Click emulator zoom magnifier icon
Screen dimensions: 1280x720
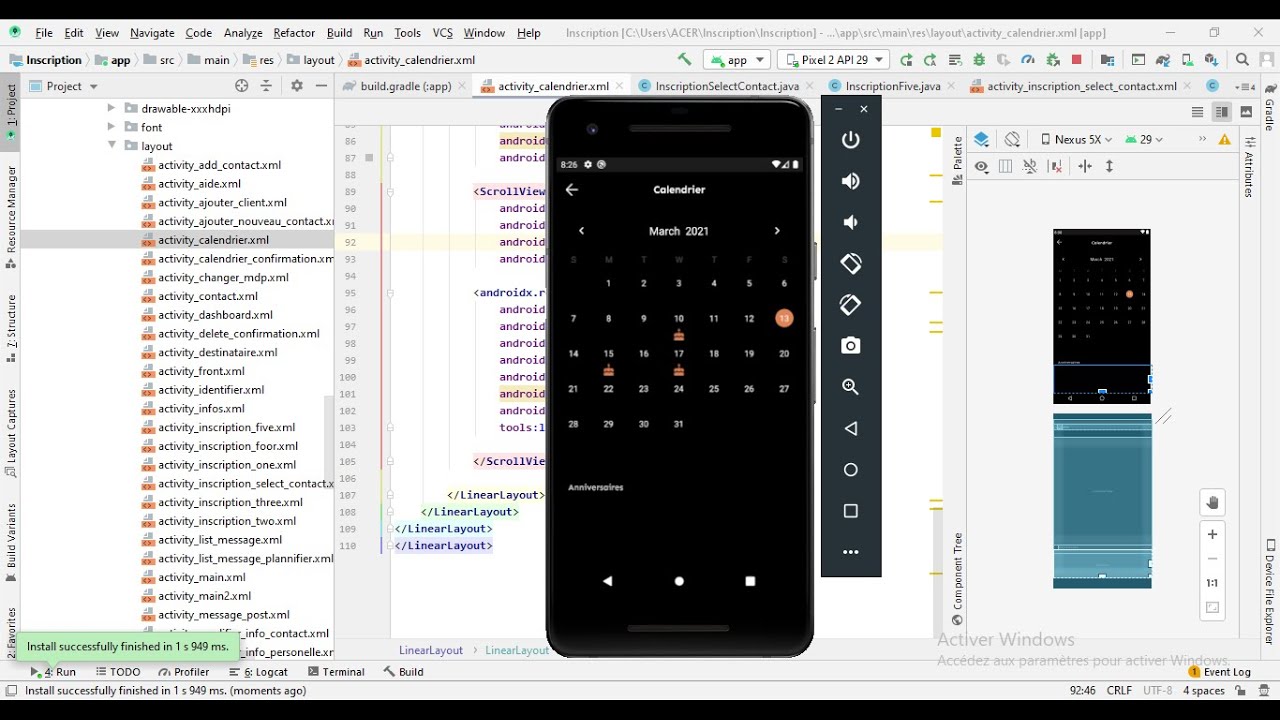click(x=851, y=387)
